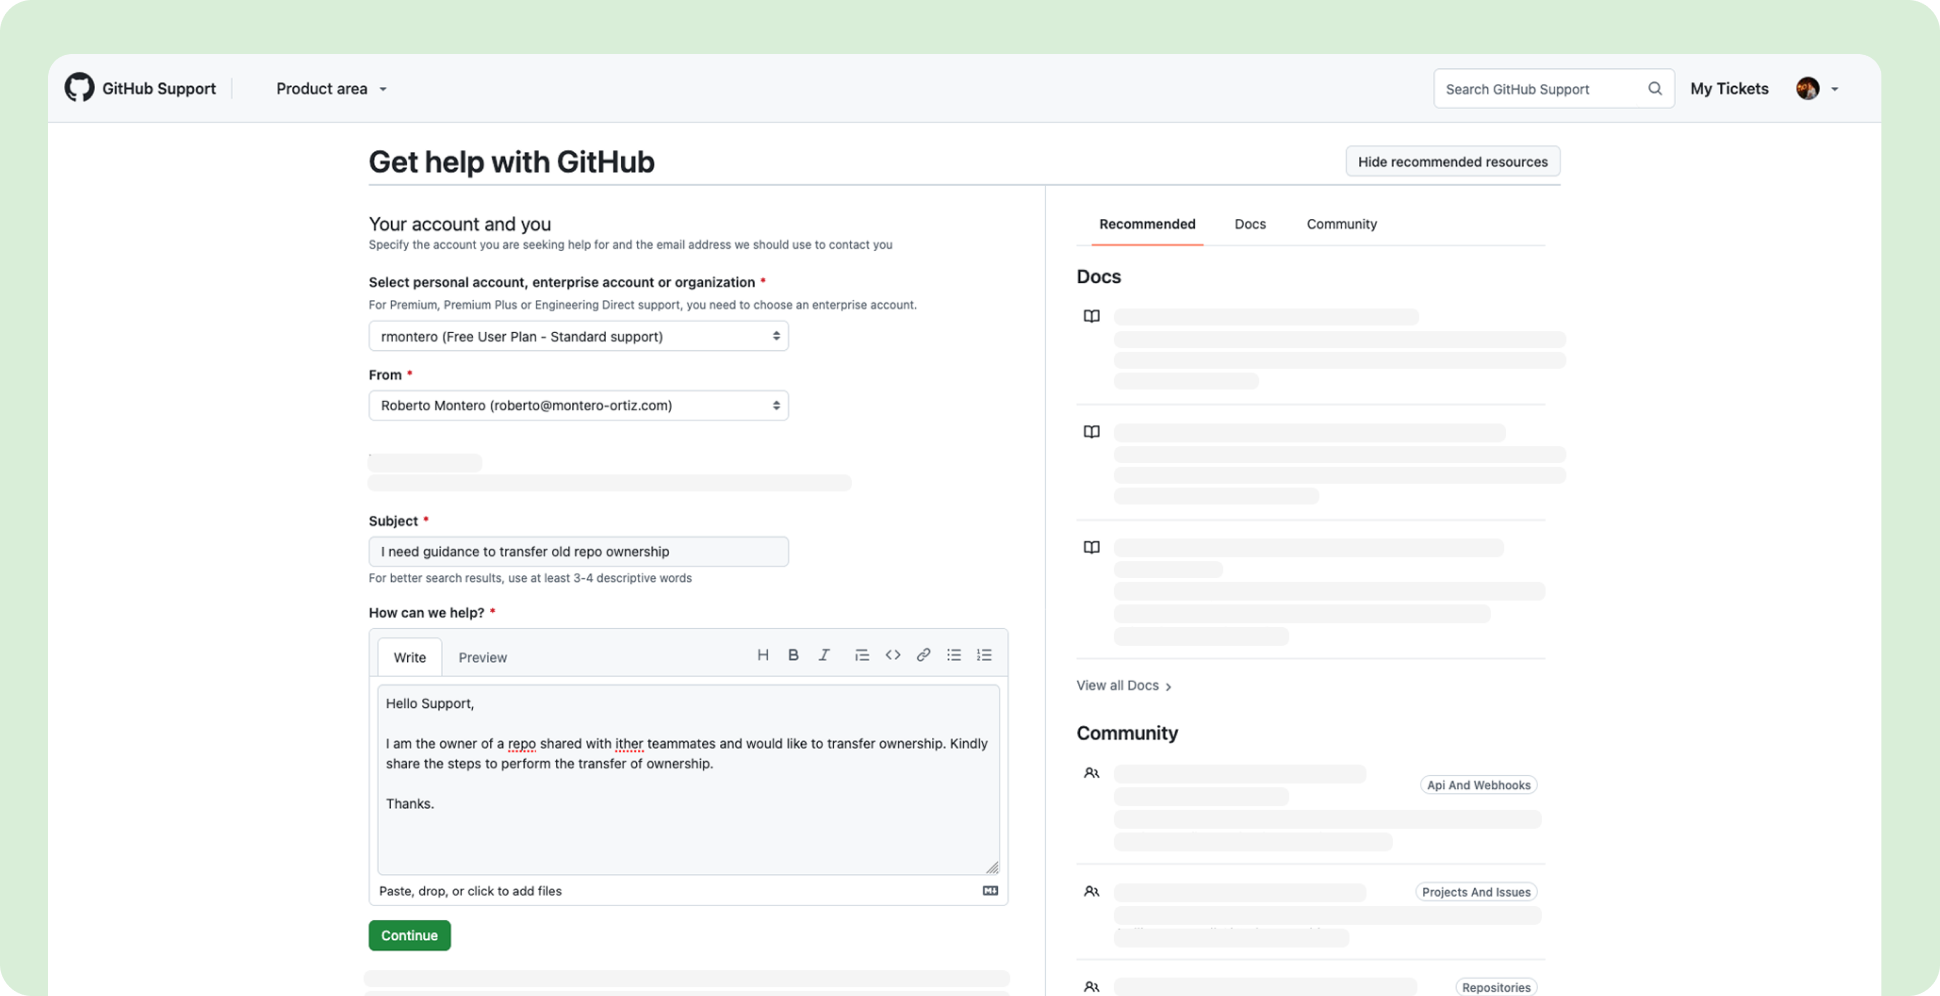Click the Markdown supported icon
1940x996 pixels.
990,891
